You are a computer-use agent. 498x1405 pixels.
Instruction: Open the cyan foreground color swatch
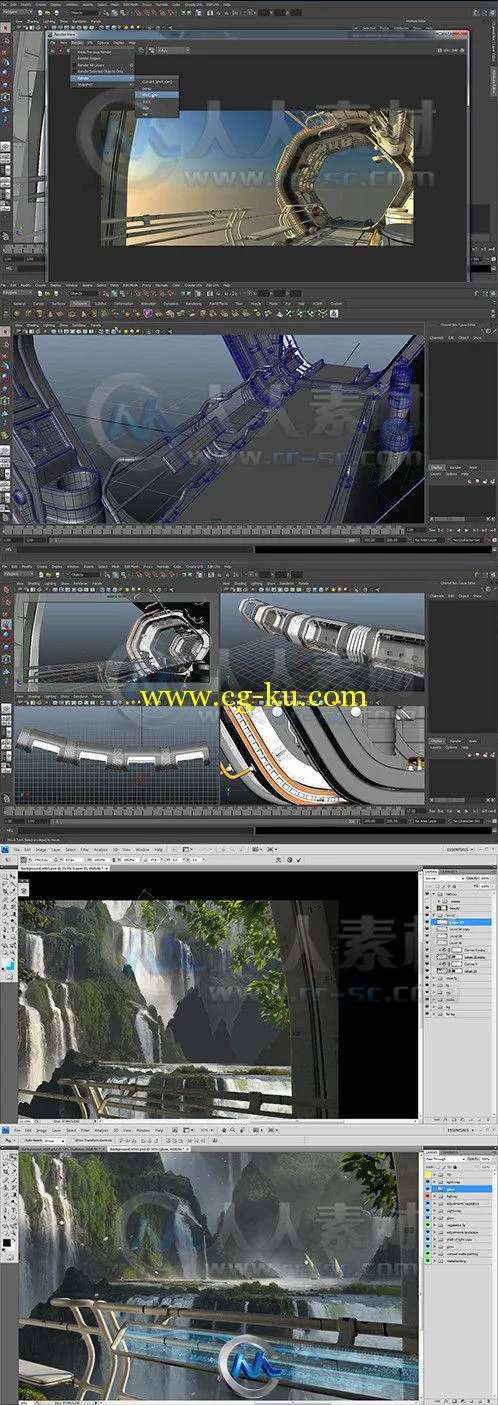point(10,966)
